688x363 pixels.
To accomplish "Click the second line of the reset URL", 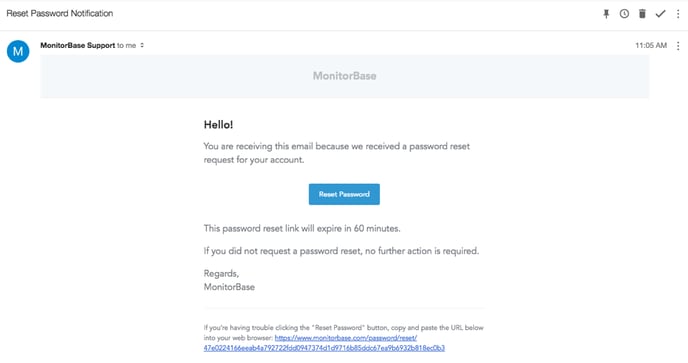I will [324, 348].
